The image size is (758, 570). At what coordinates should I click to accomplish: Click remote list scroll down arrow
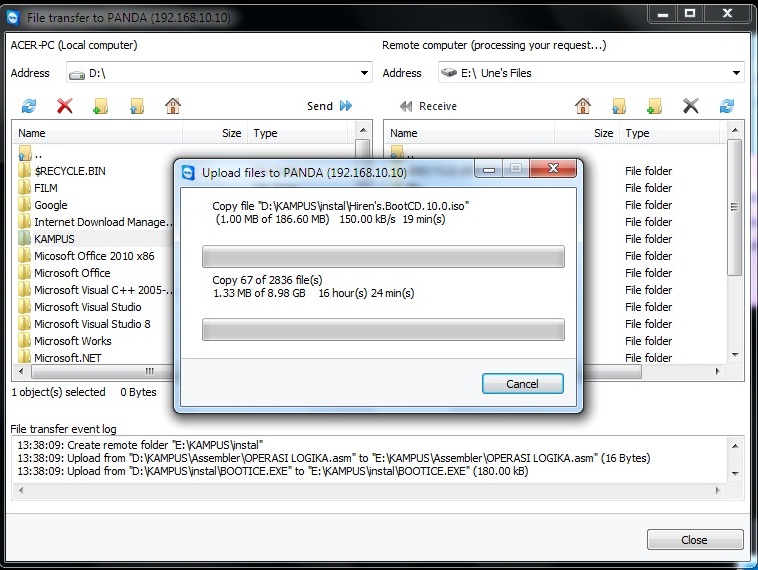click(735, 355)
